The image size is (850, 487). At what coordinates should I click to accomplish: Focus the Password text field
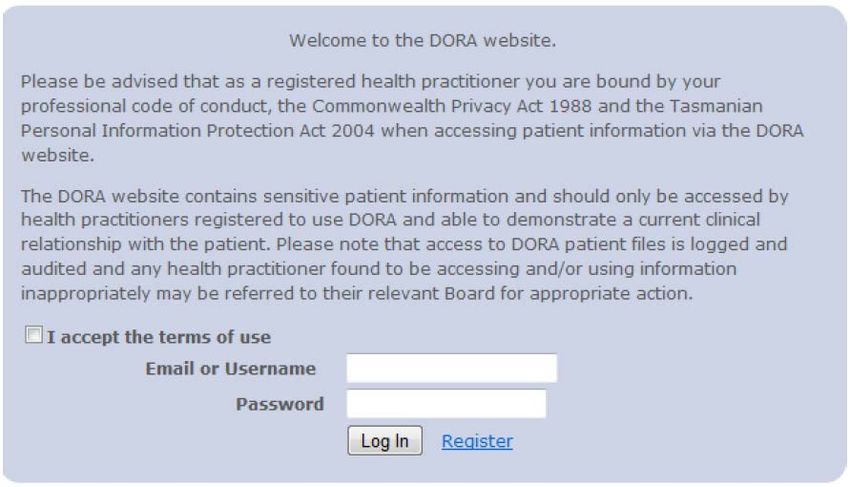pos(446,404)
